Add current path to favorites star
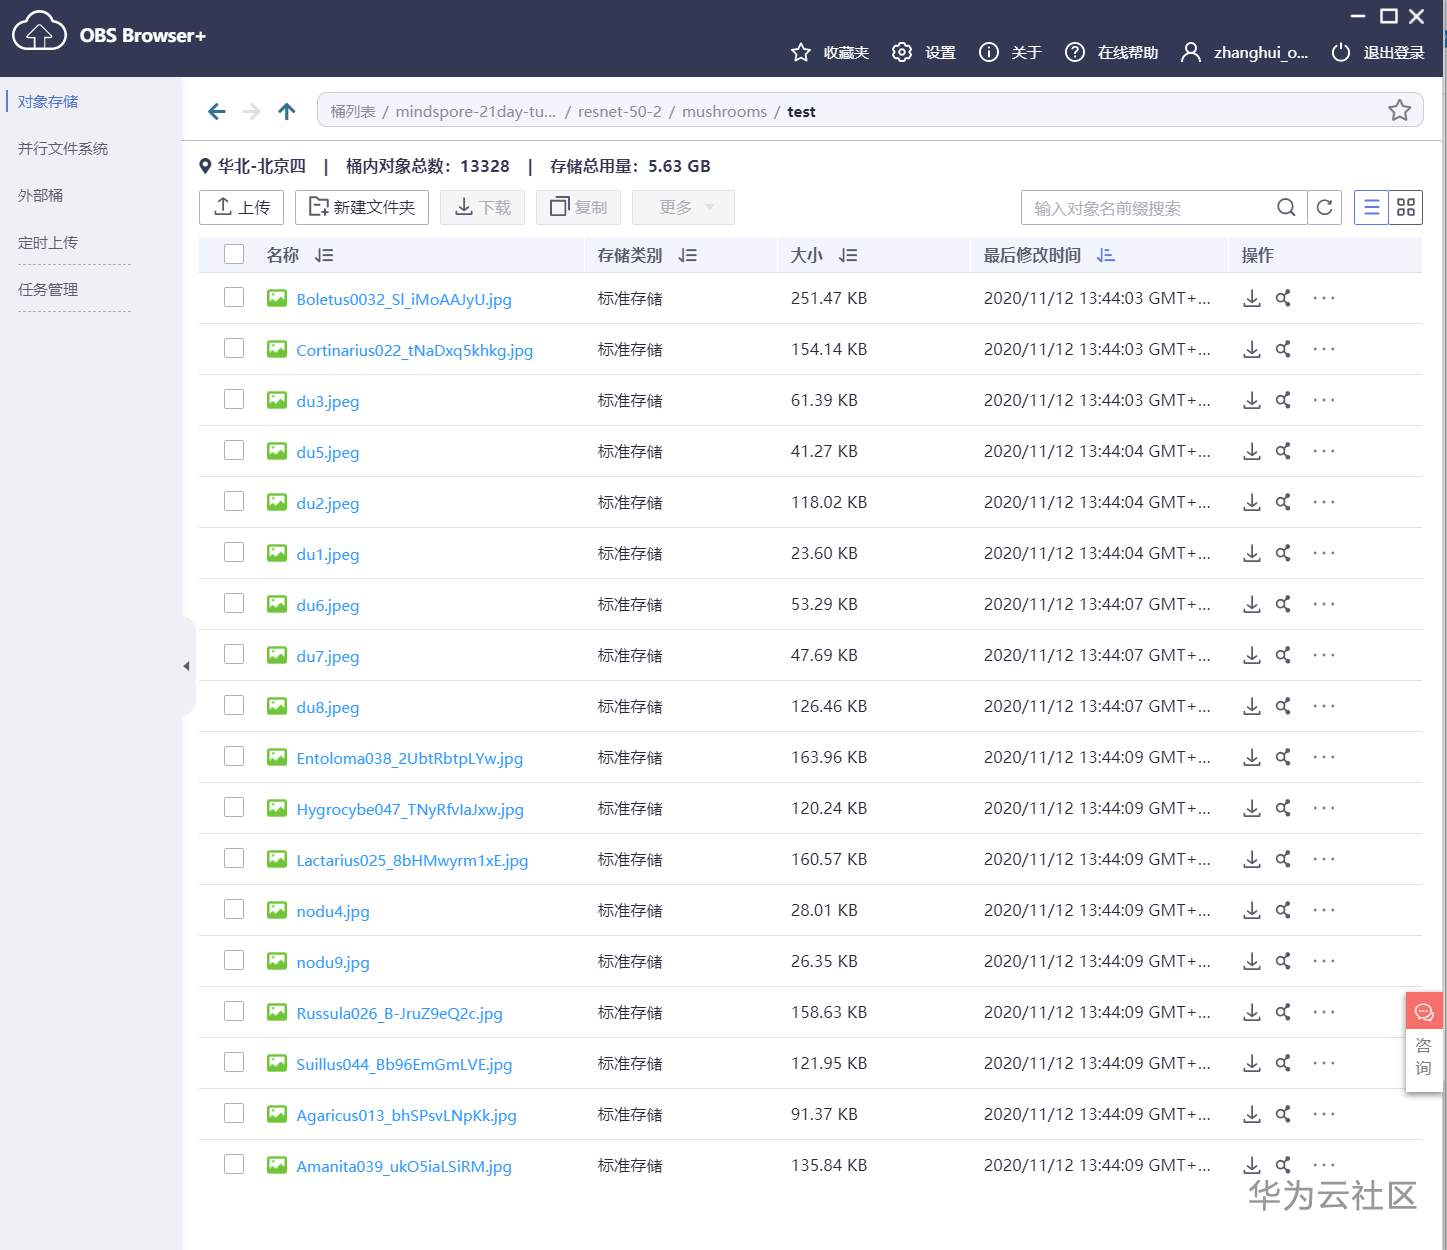The height and width of the screenshot is (1250, 1447). [1399, 111]
